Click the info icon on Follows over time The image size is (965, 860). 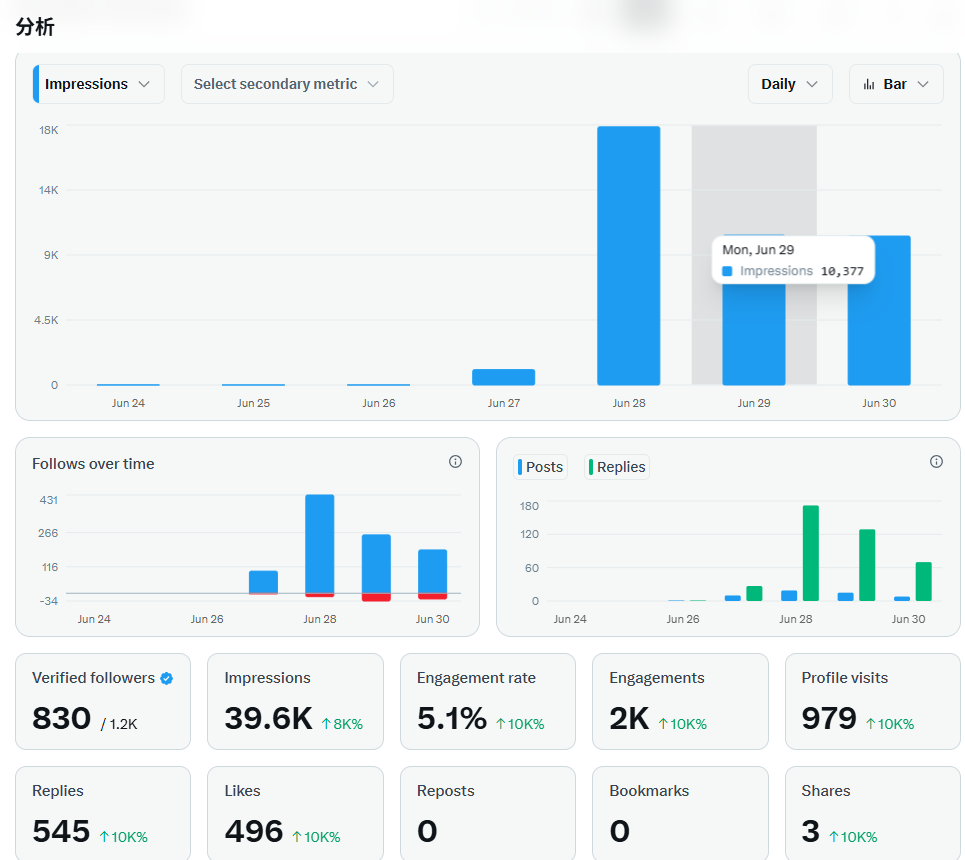[x=455, y=462]
